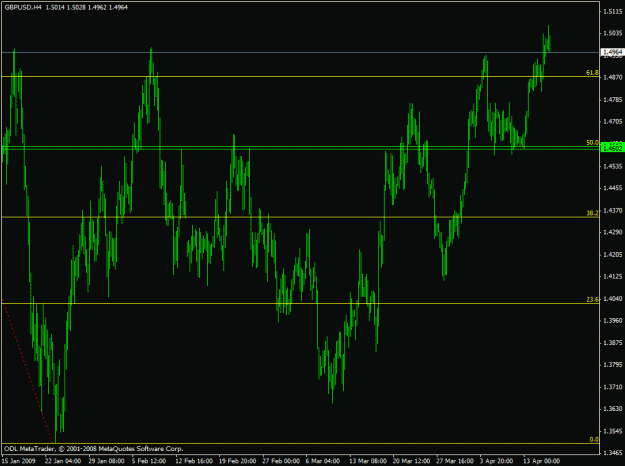
Task: Click the 13 Apr 00:00 time label
Action: [542, 461]
